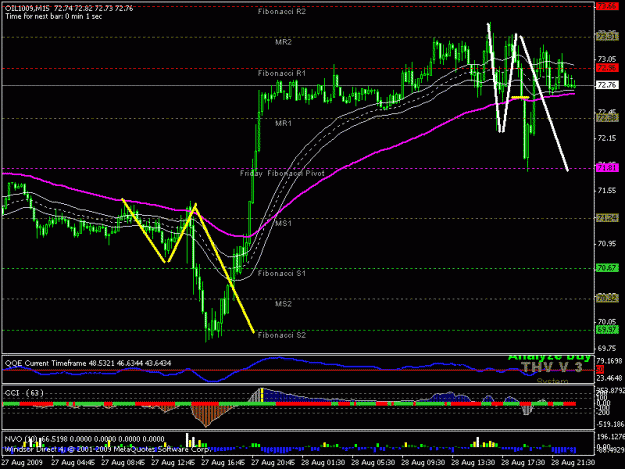625x469 pixels.
Task: Click the current price tag 72.76
Action: click(x=607, y=85)
